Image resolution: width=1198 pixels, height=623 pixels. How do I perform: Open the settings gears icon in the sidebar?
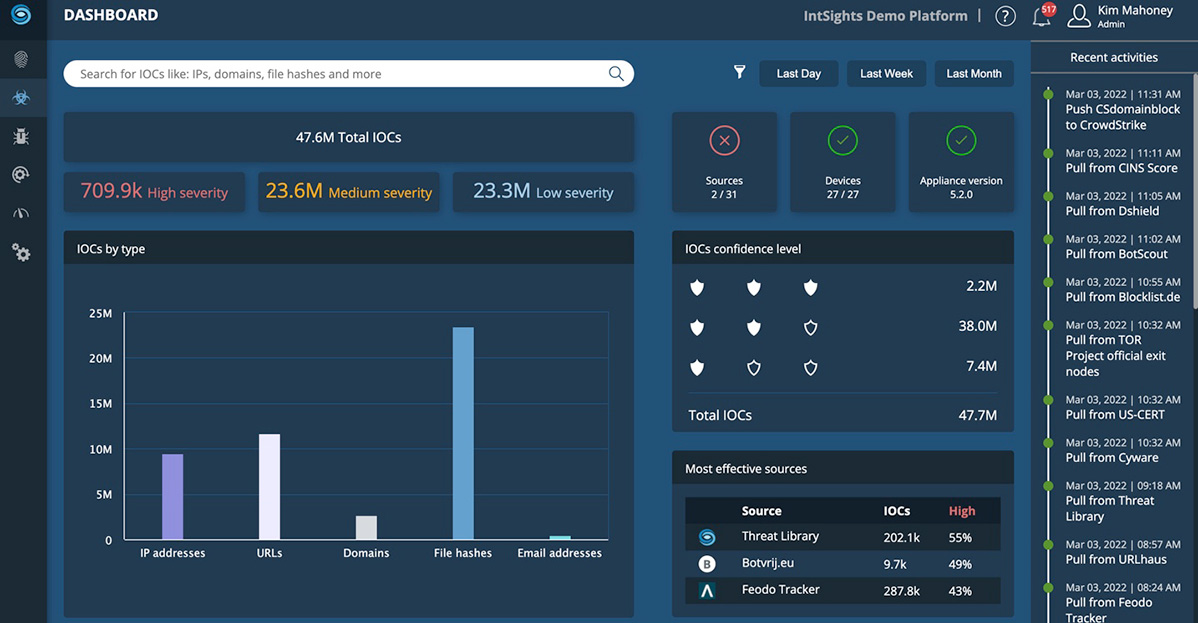[x=21, y=252]
